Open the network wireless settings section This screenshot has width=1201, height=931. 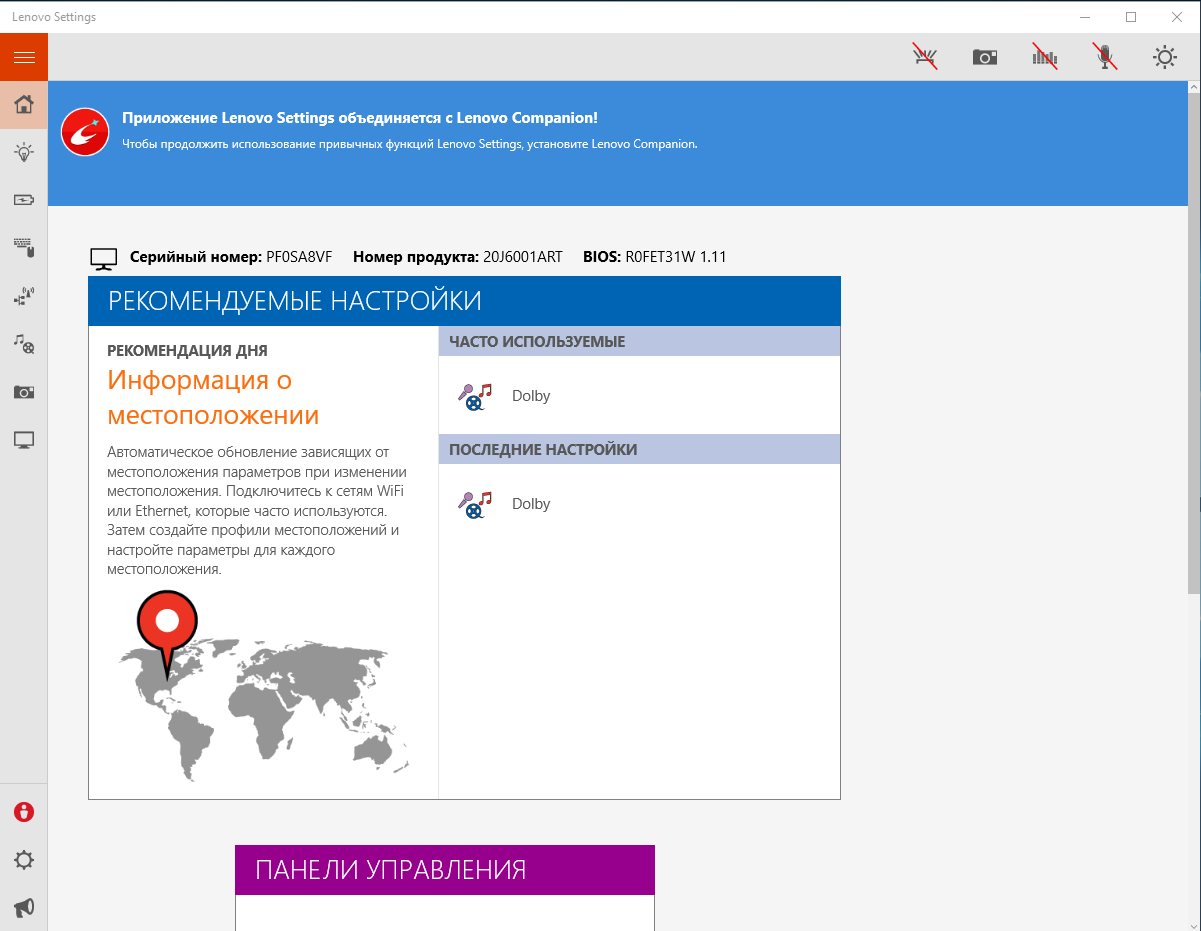point(24,296)
